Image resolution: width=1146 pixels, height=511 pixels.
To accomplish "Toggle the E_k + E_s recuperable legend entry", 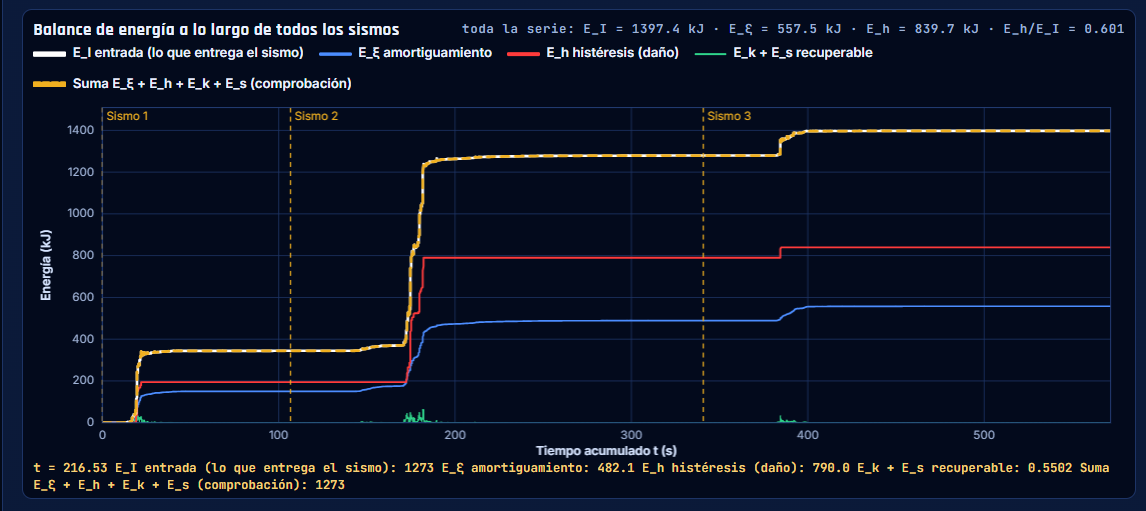I will point(784,53).
